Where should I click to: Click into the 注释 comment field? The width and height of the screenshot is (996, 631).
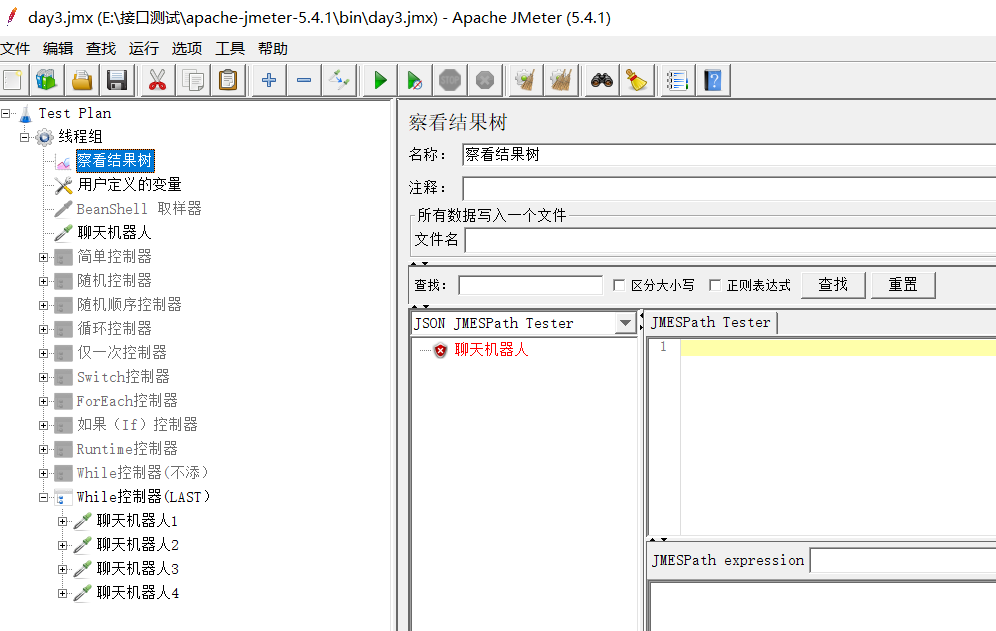pyautogui.click(x=729, y=189)
